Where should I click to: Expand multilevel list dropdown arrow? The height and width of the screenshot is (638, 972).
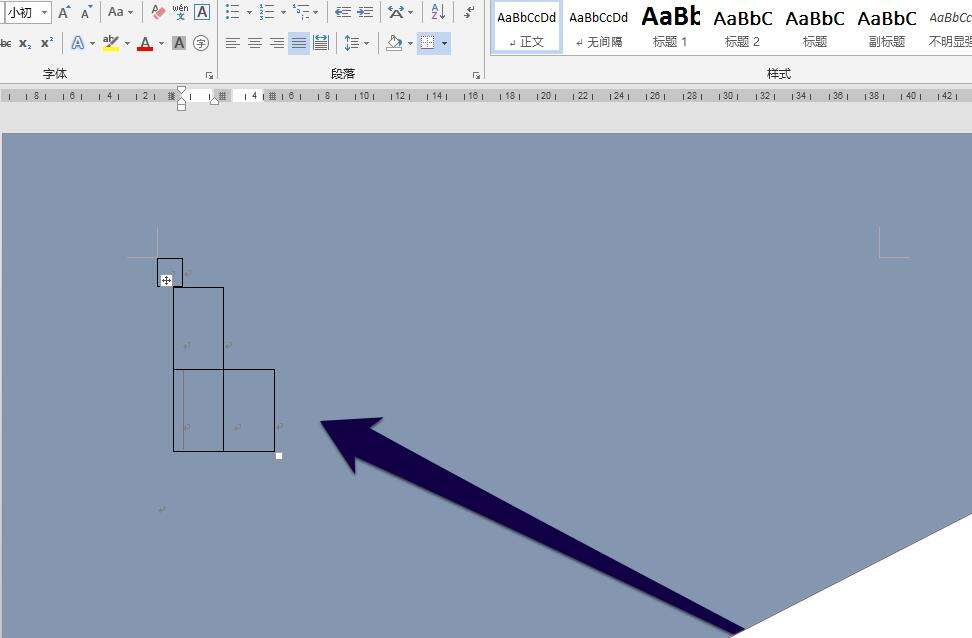tap(316, 12)
